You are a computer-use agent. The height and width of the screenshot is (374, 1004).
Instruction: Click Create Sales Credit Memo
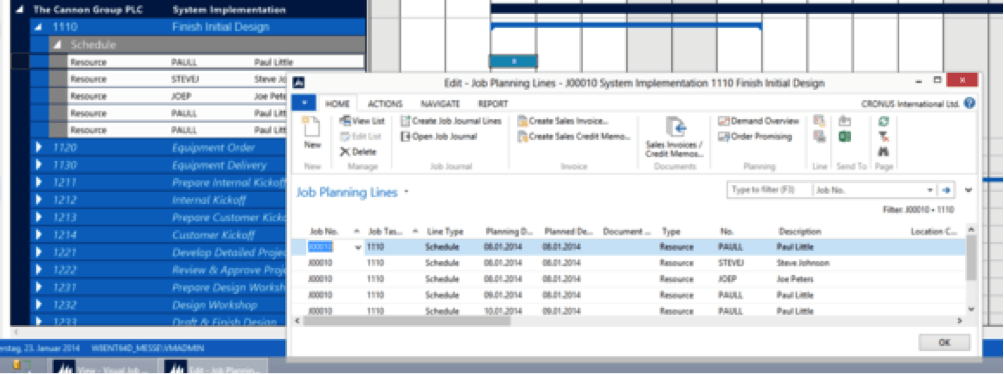[574, 136]
